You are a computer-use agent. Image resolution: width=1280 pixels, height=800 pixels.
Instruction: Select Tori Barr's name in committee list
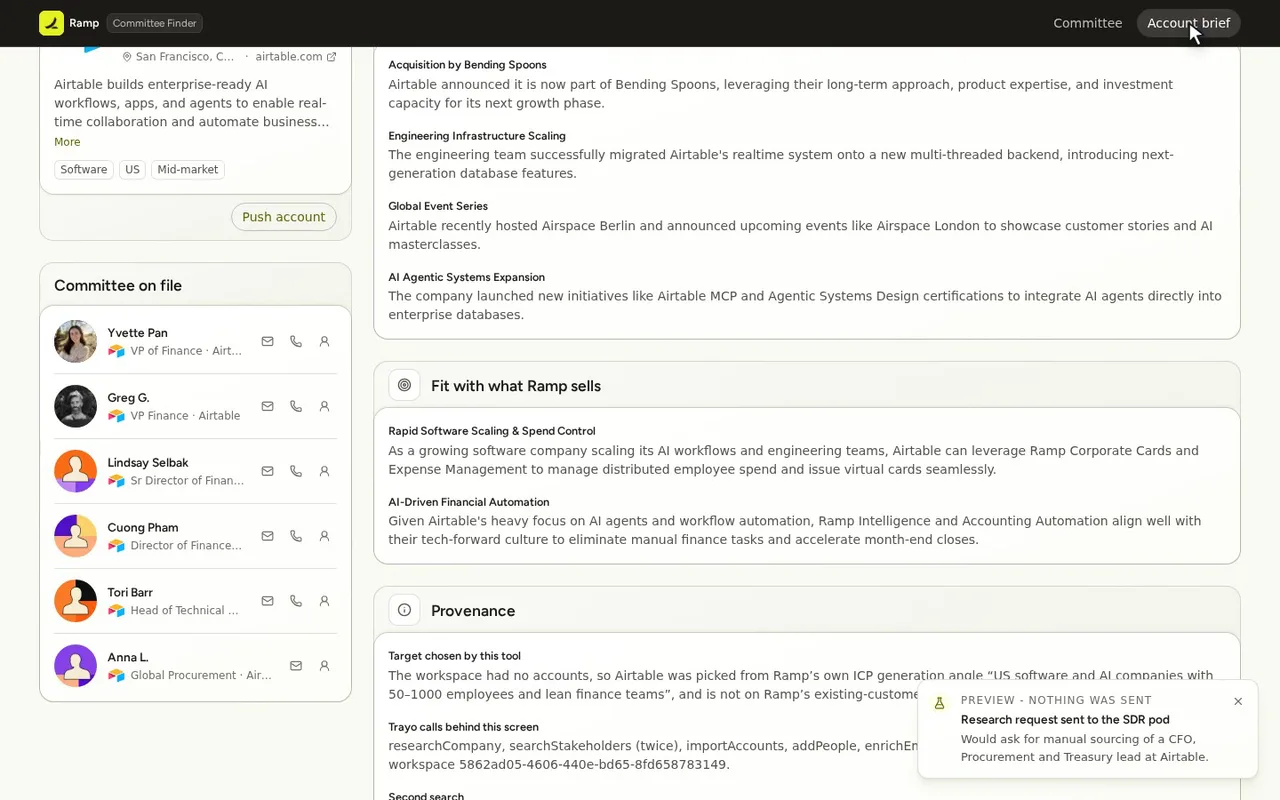(130, 592)
